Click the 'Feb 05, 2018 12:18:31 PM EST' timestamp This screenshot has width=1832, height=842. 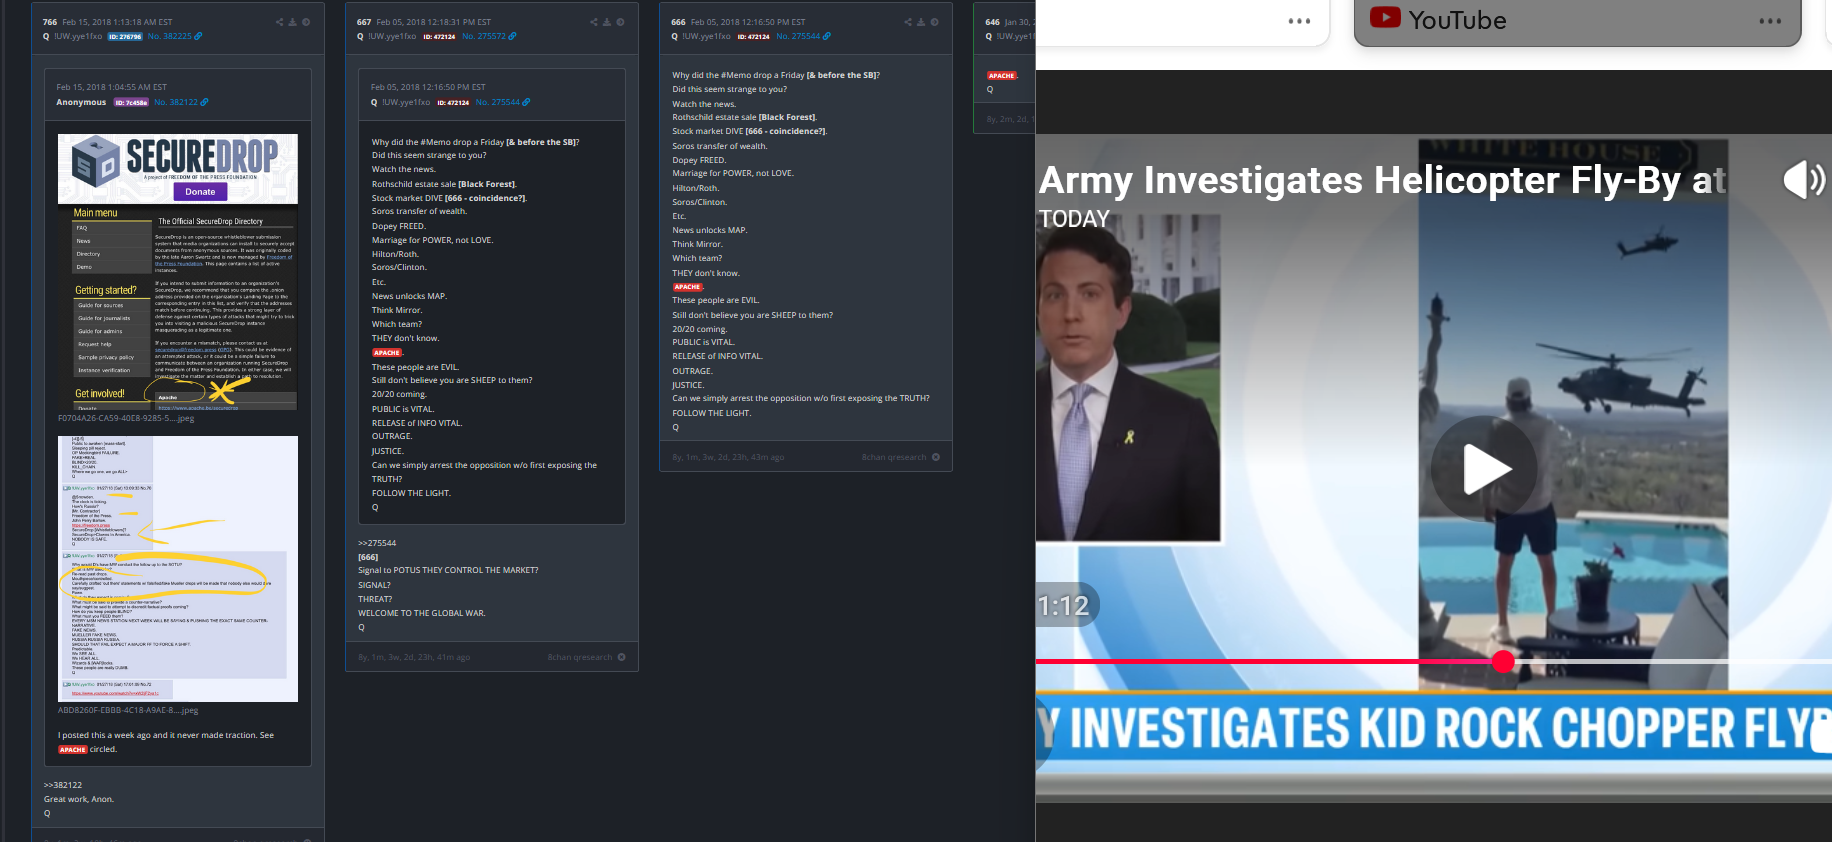click(434, 22)
